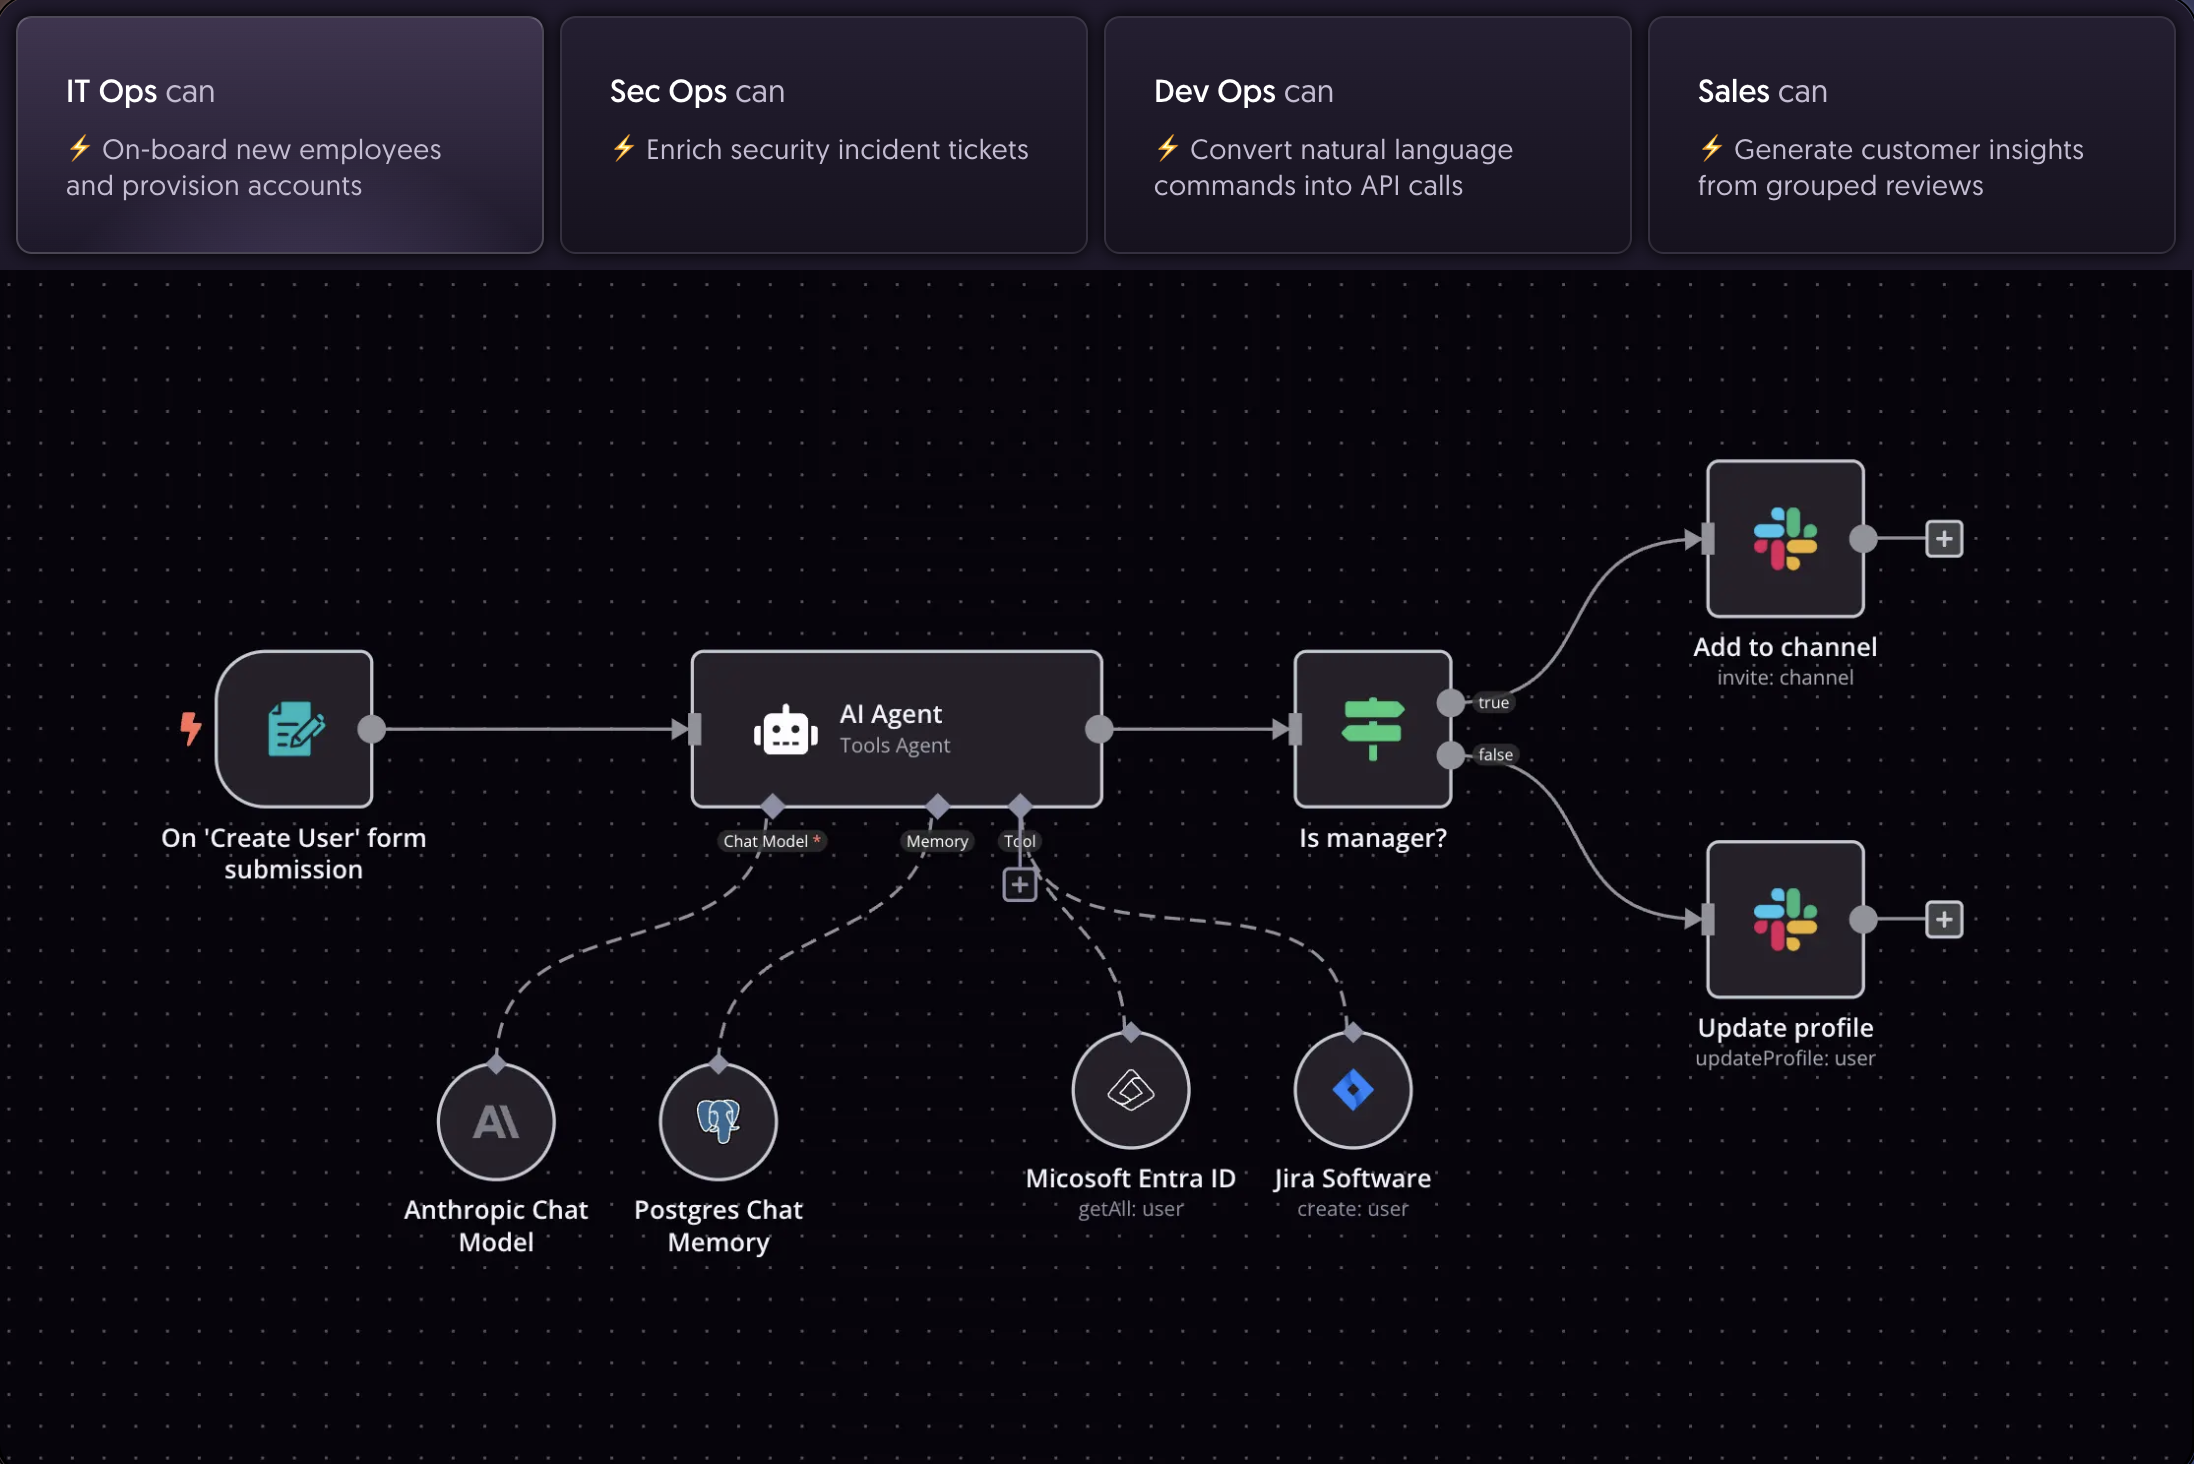Click the false output connector

click(1450, 755)
